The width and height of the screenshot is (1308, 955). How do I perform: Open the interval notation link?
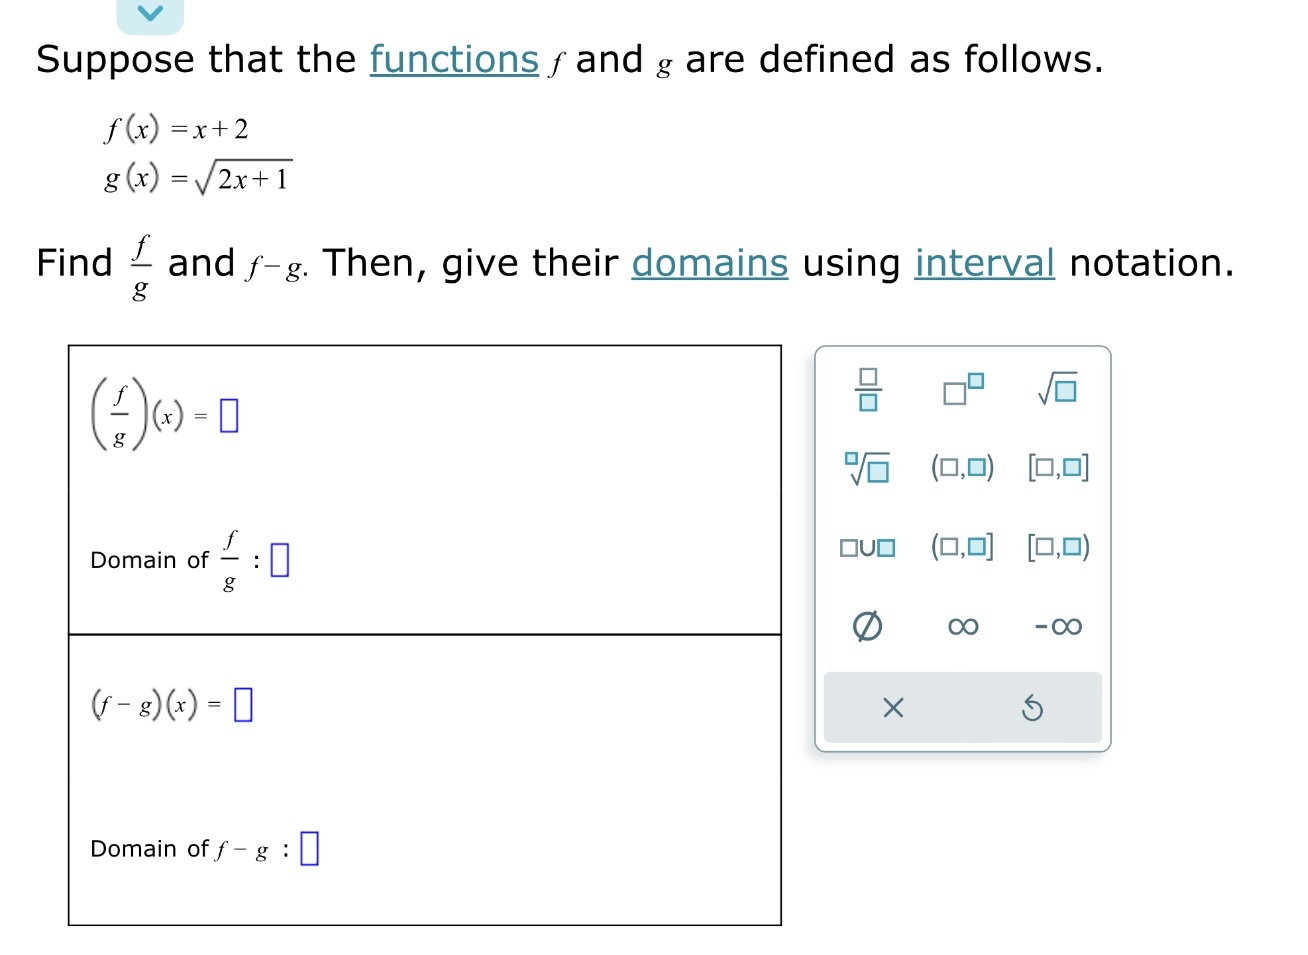pyautogui.click(x=984, y=263)
